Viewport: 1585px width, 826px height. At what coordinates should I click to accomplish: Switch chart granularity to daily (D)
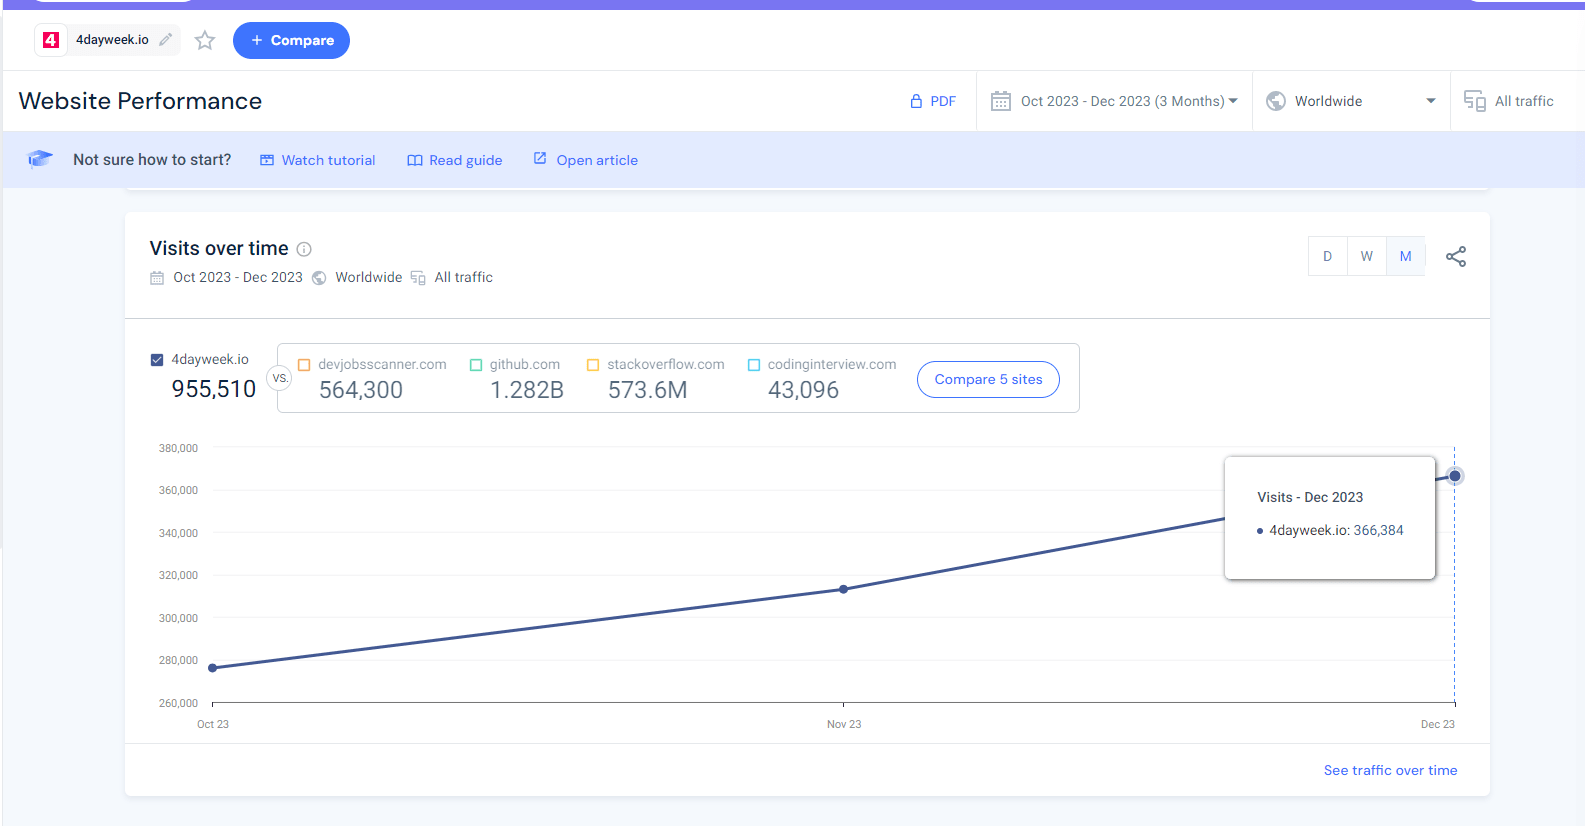[1327, 256]
